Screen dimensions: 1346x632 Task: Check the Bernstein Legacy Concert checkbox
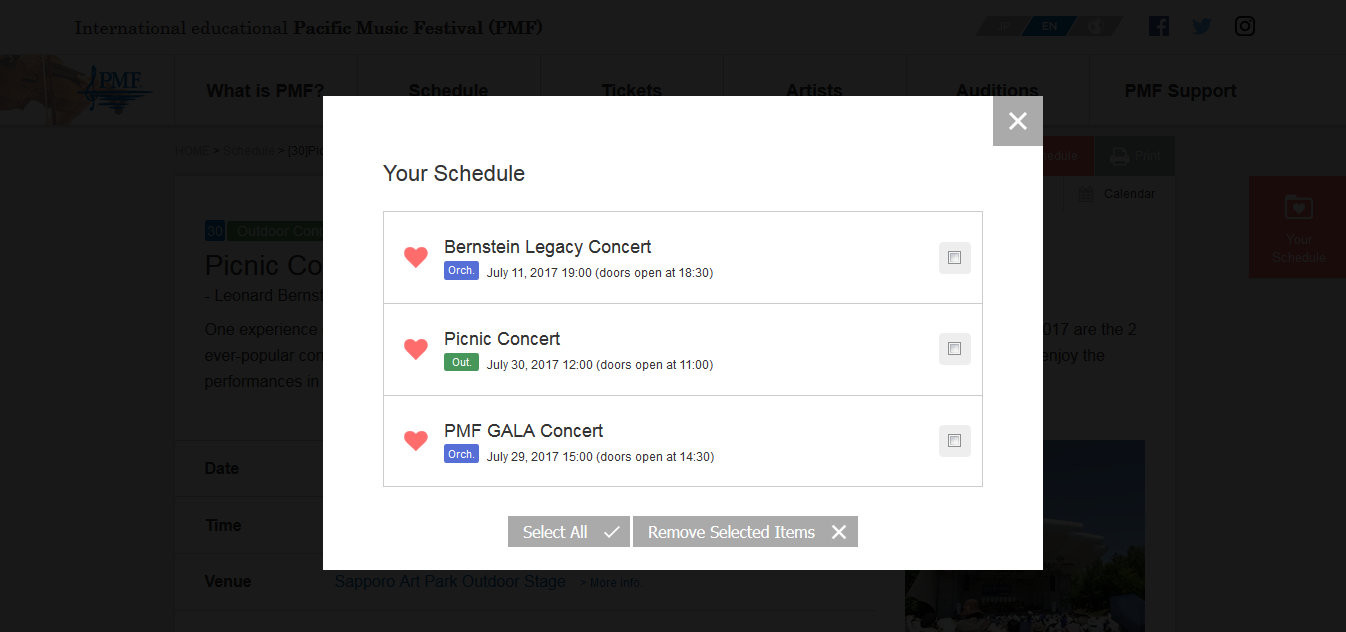[x=955, y=258]
